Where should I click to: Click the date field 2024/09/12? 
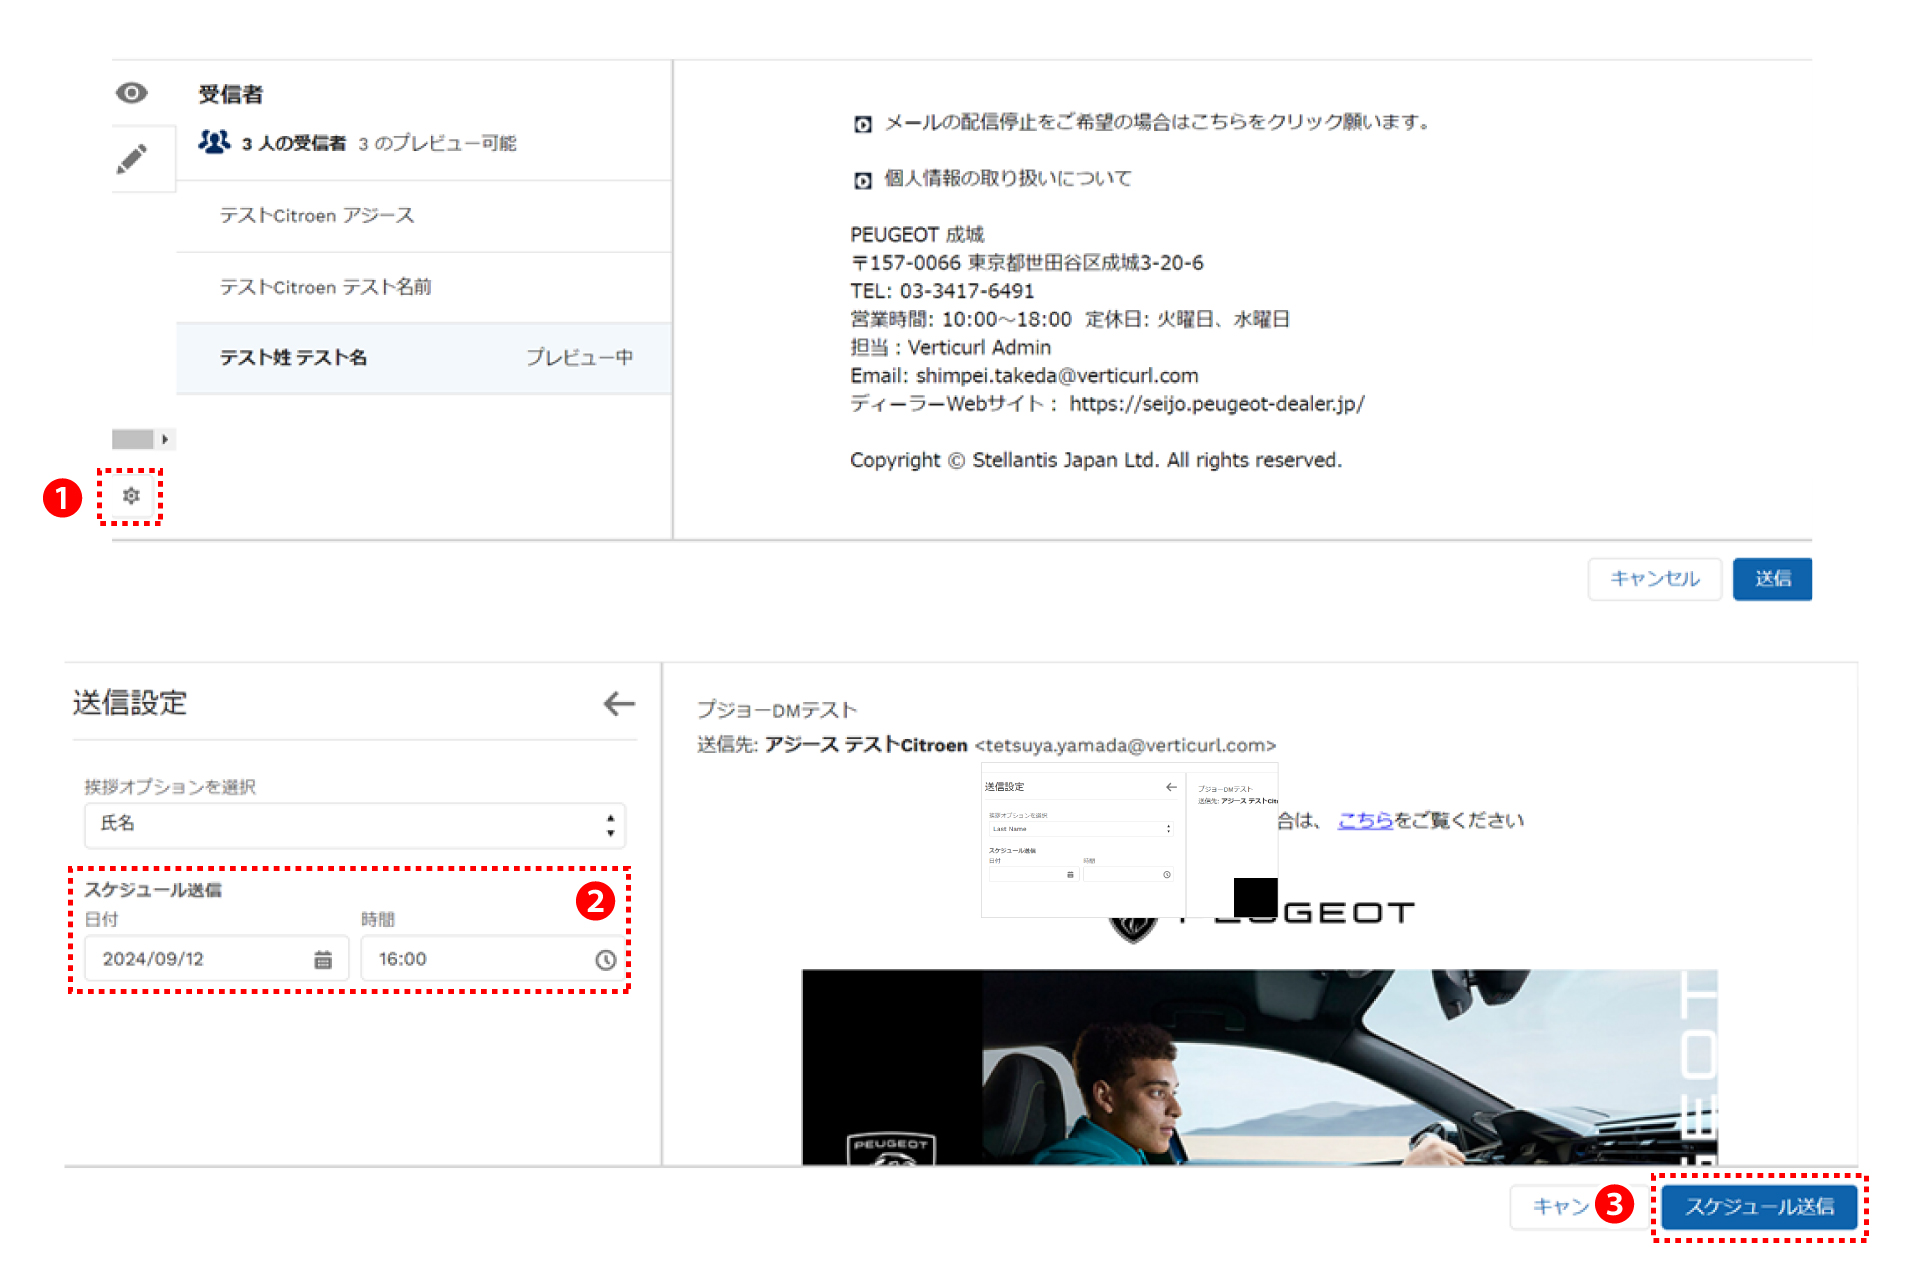[x=200, y=960]
